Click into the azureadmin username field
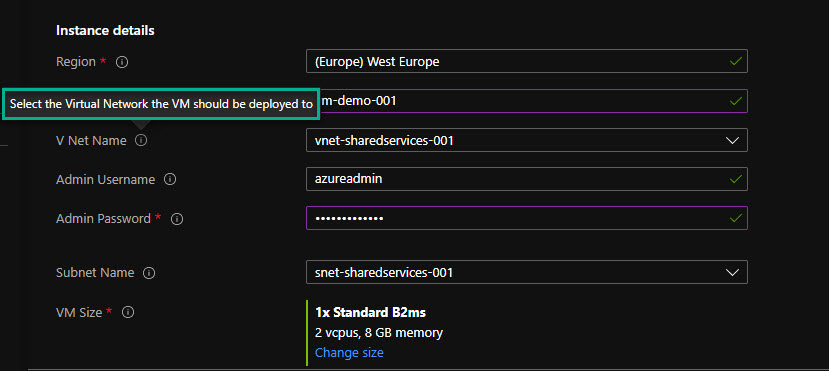Image resolution: width=829 pixels, height=371 pixels. (x=527, y=179)
